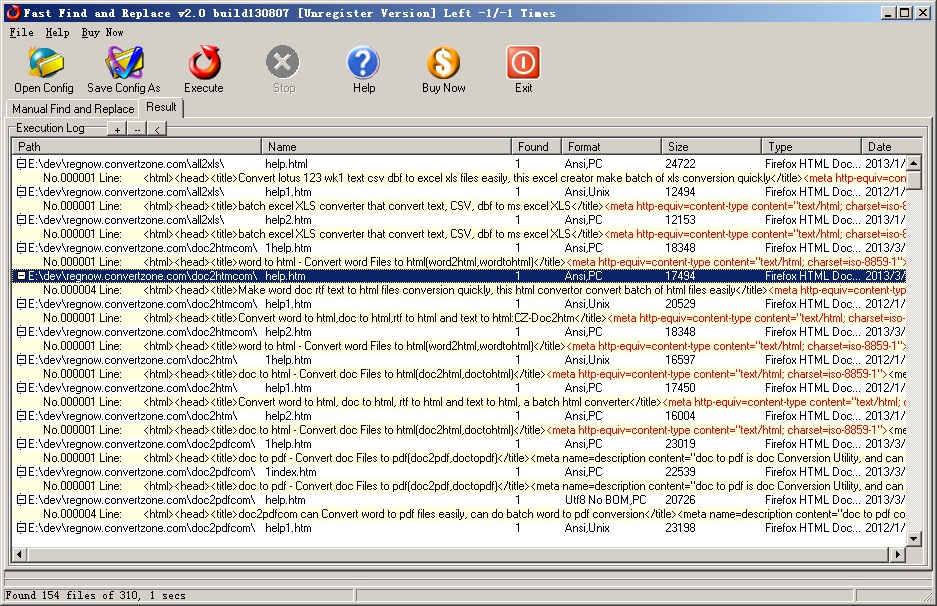Viewport: 937px width, 606px height.
Task: Click the application logo in title bar
Action: click(x=13, y=13)
